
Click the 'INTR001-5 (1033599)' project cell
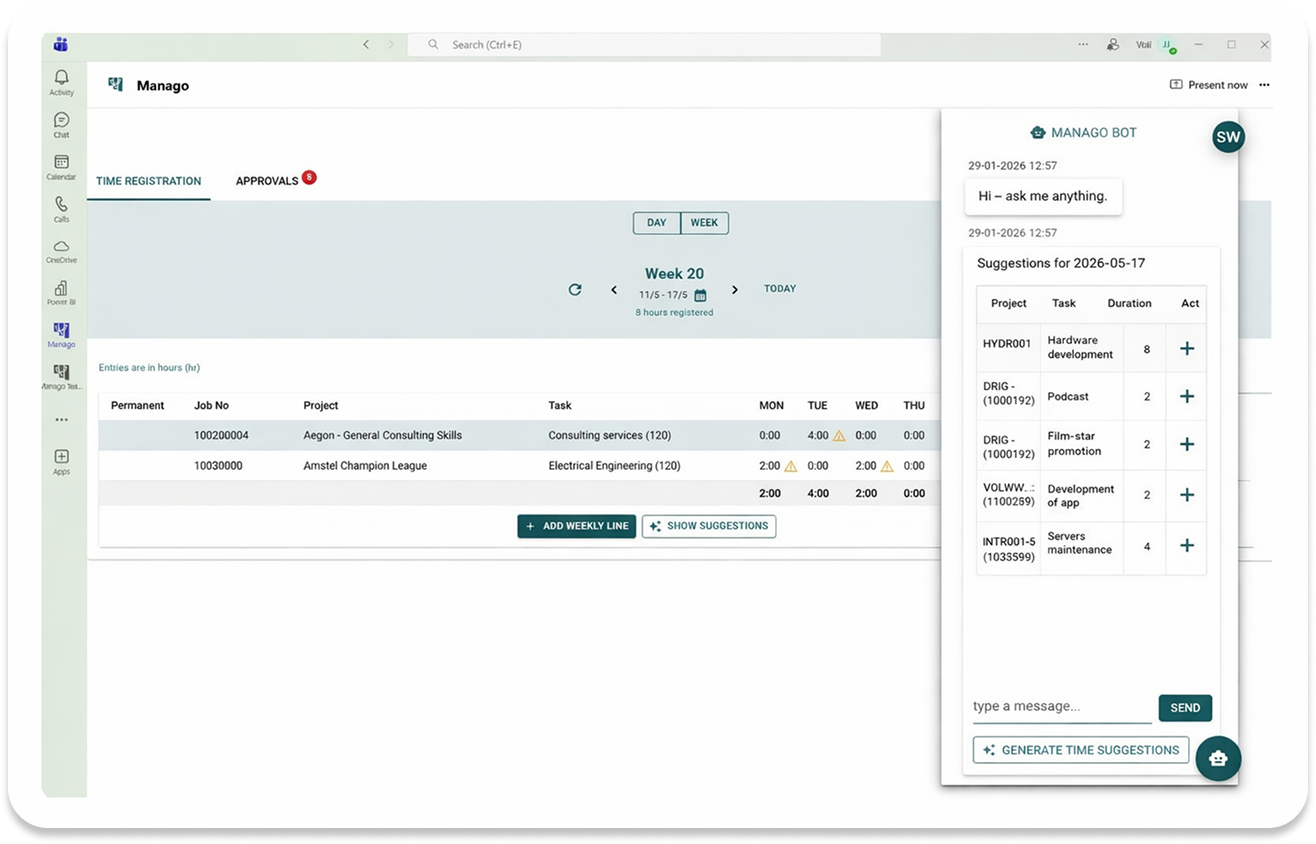(x=1008, y=549)
